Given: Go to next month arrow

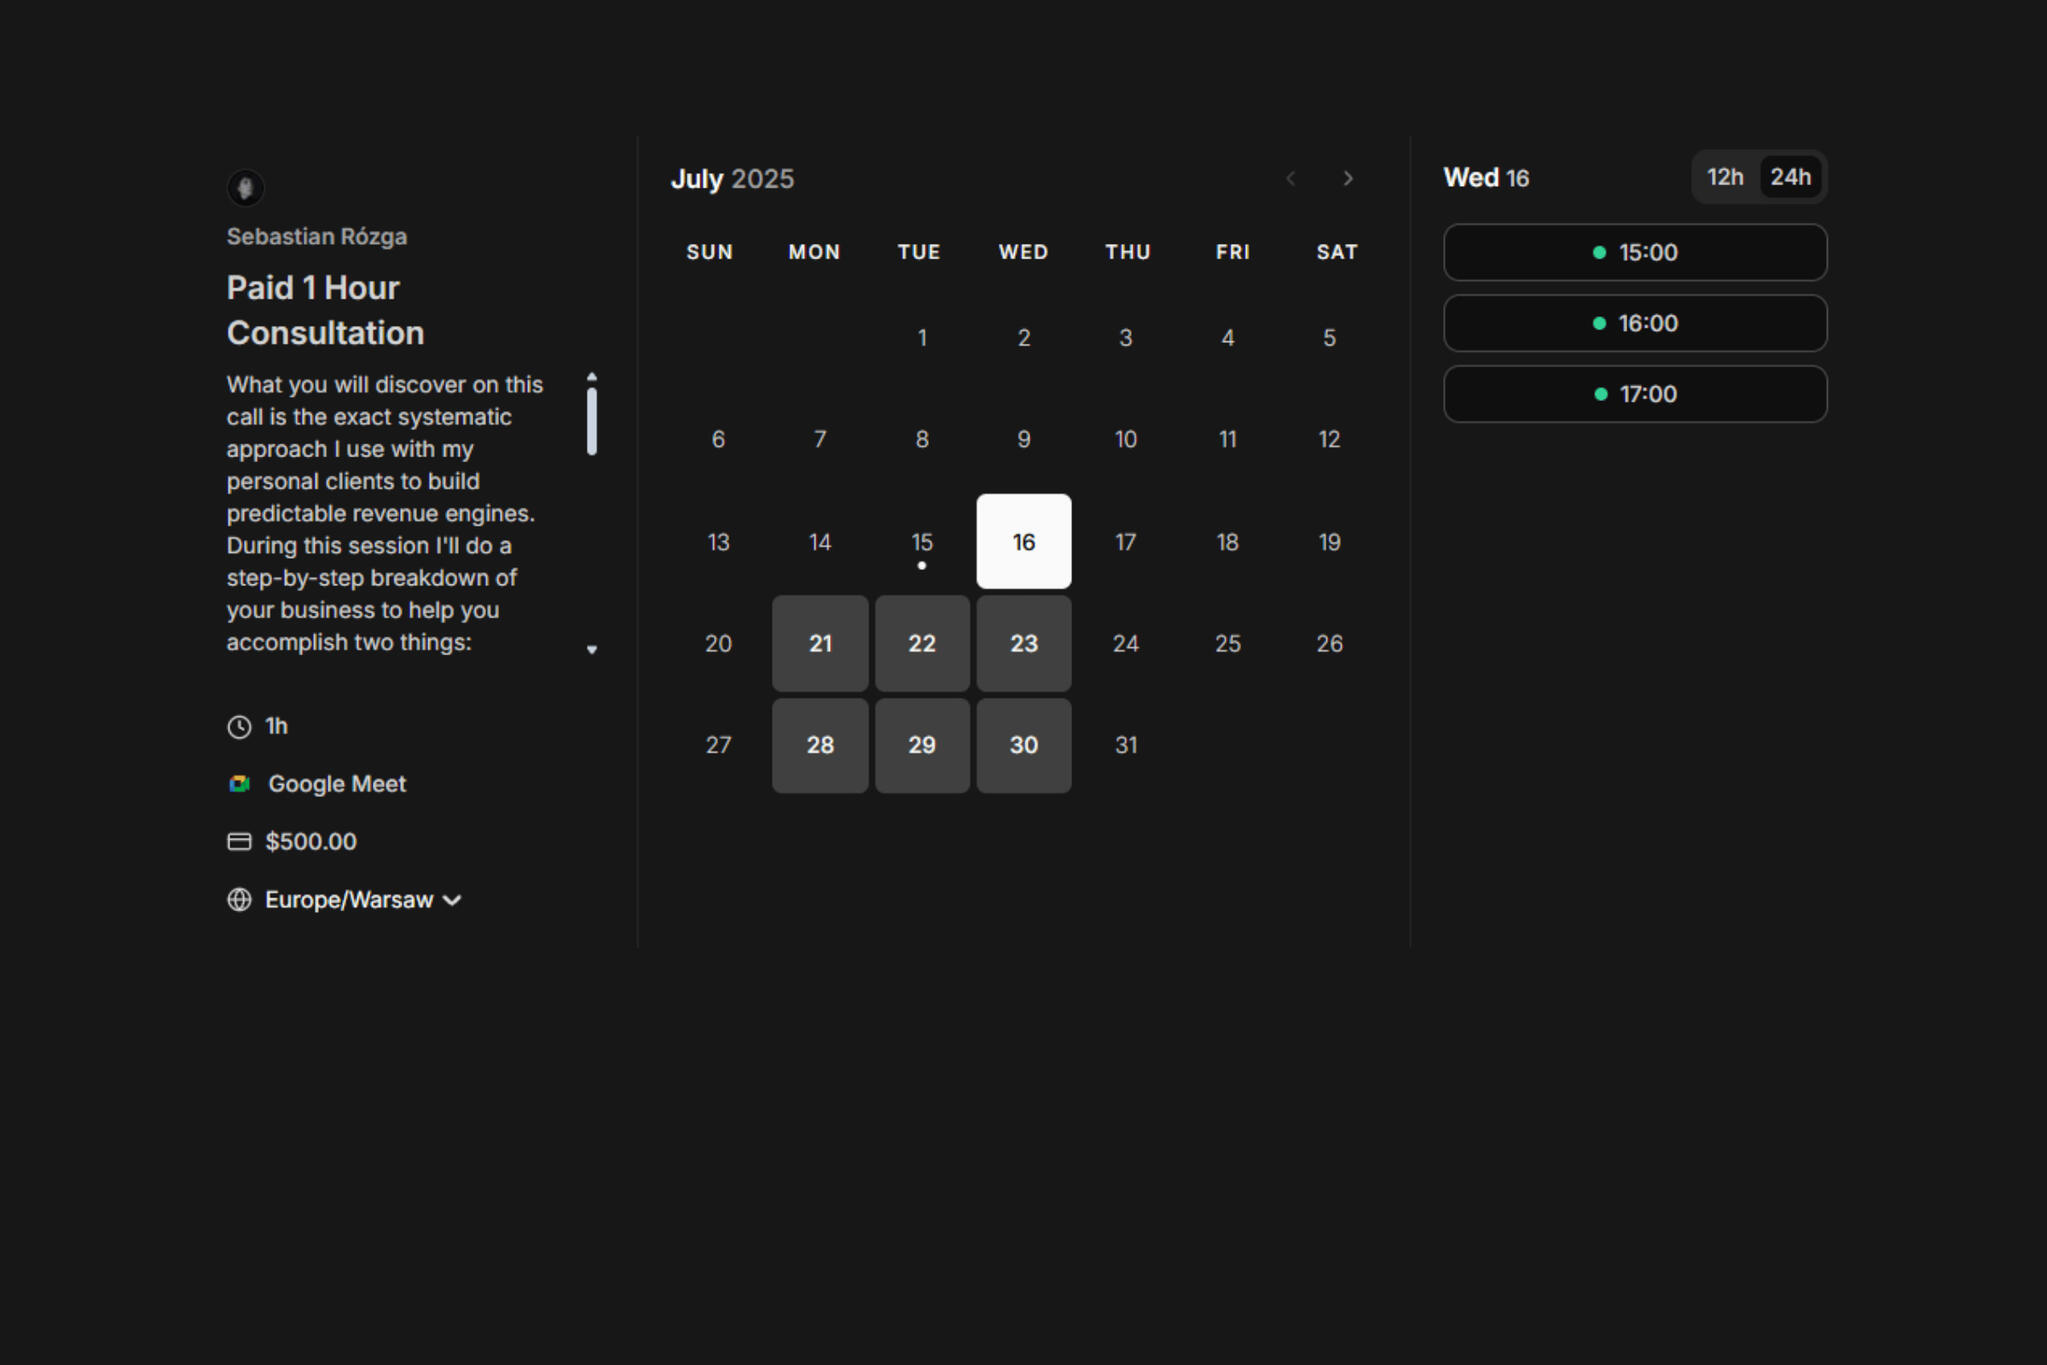Looking at the screenshot, I should pyautogui.click(x=1347, y=178).
